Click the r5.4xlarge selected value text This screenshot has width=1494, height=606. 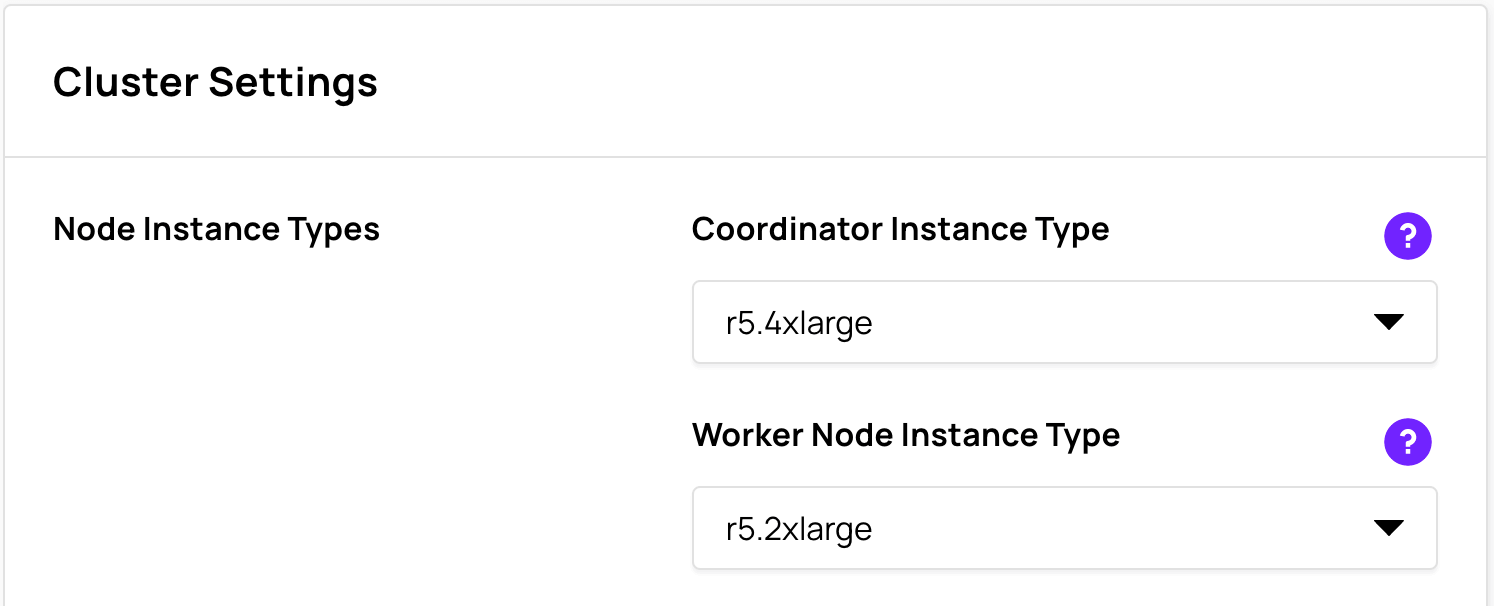coord(799,323)
